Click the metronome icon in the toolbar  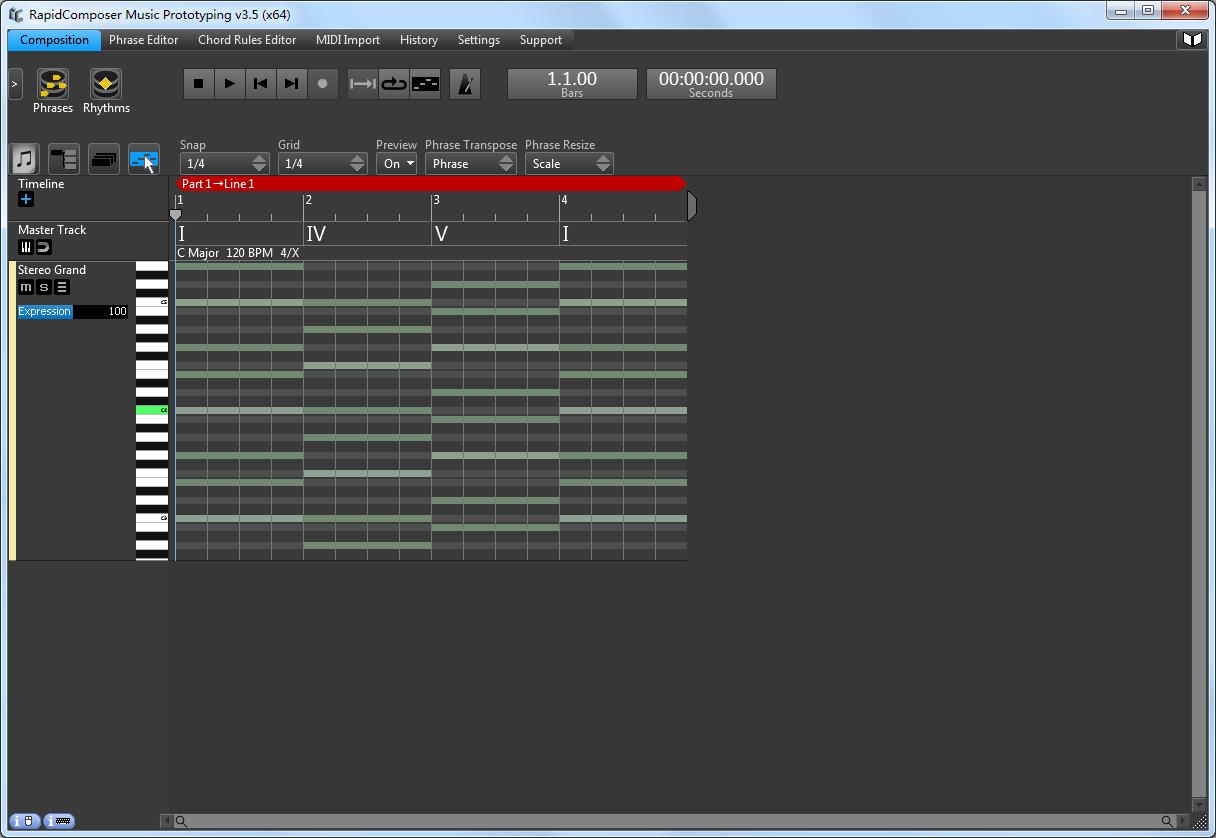click(464, 84)
